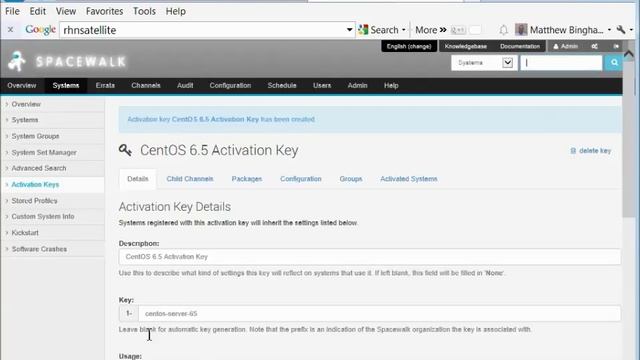Click the blue magnifier search button
The image size is (640, 360).
[614, 63]
